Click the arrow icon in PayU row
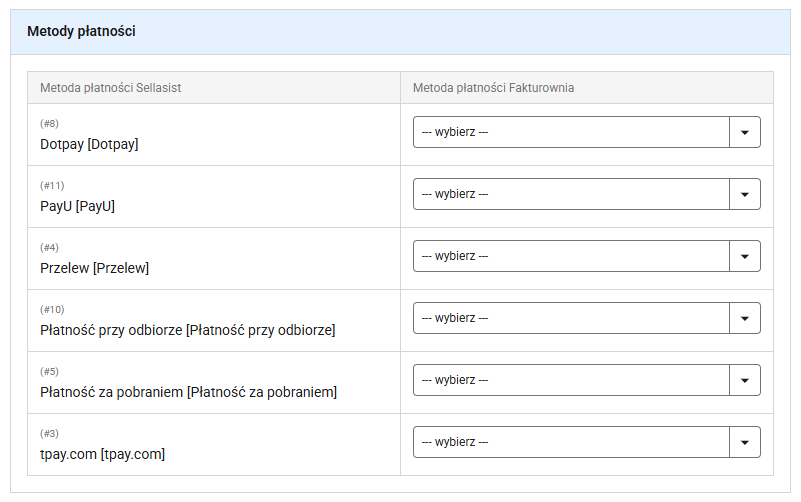801x502 pixels. click(745, 195)
